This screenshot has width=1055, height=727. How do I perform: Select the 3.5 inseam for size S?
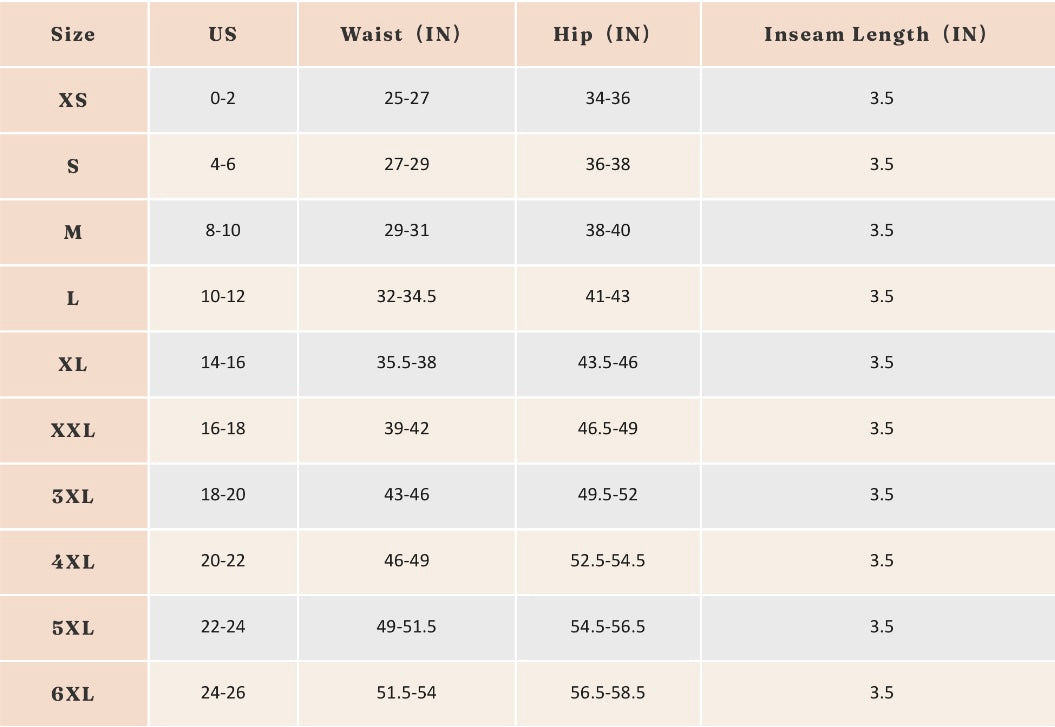881,164
